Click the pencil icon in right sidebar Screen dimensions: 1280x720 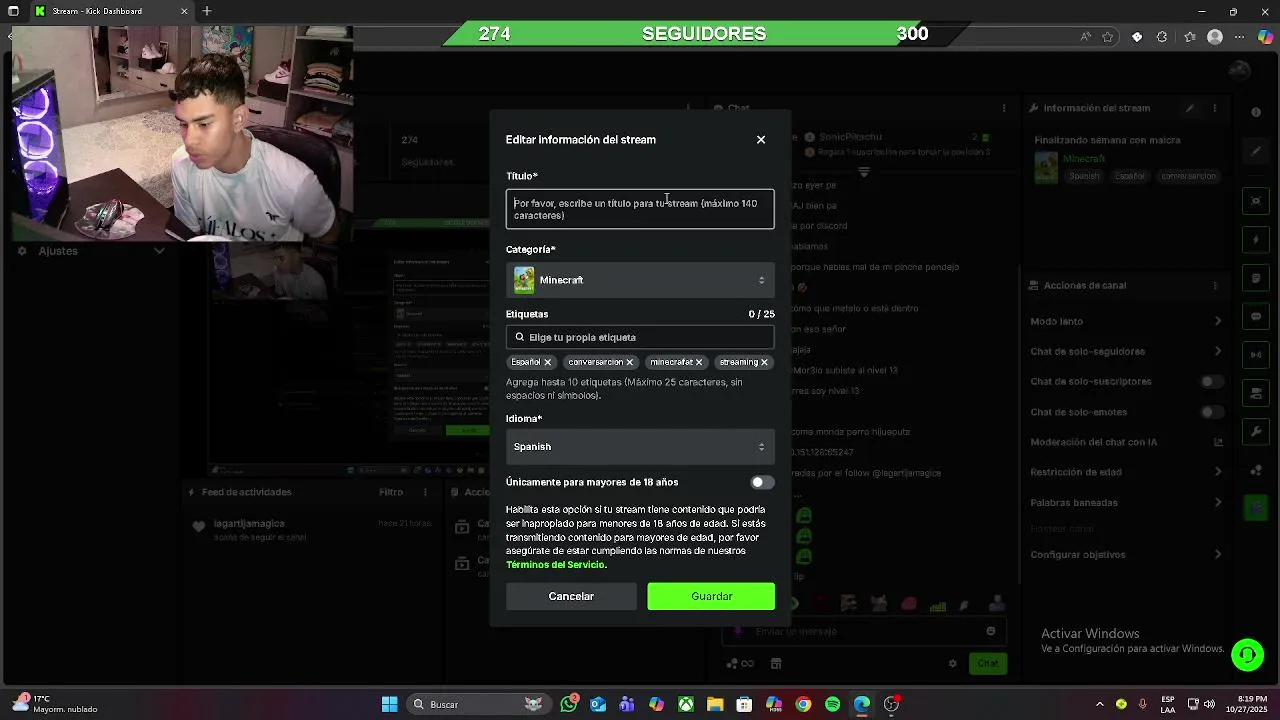pyautogui.click(x=1256, y=152)
